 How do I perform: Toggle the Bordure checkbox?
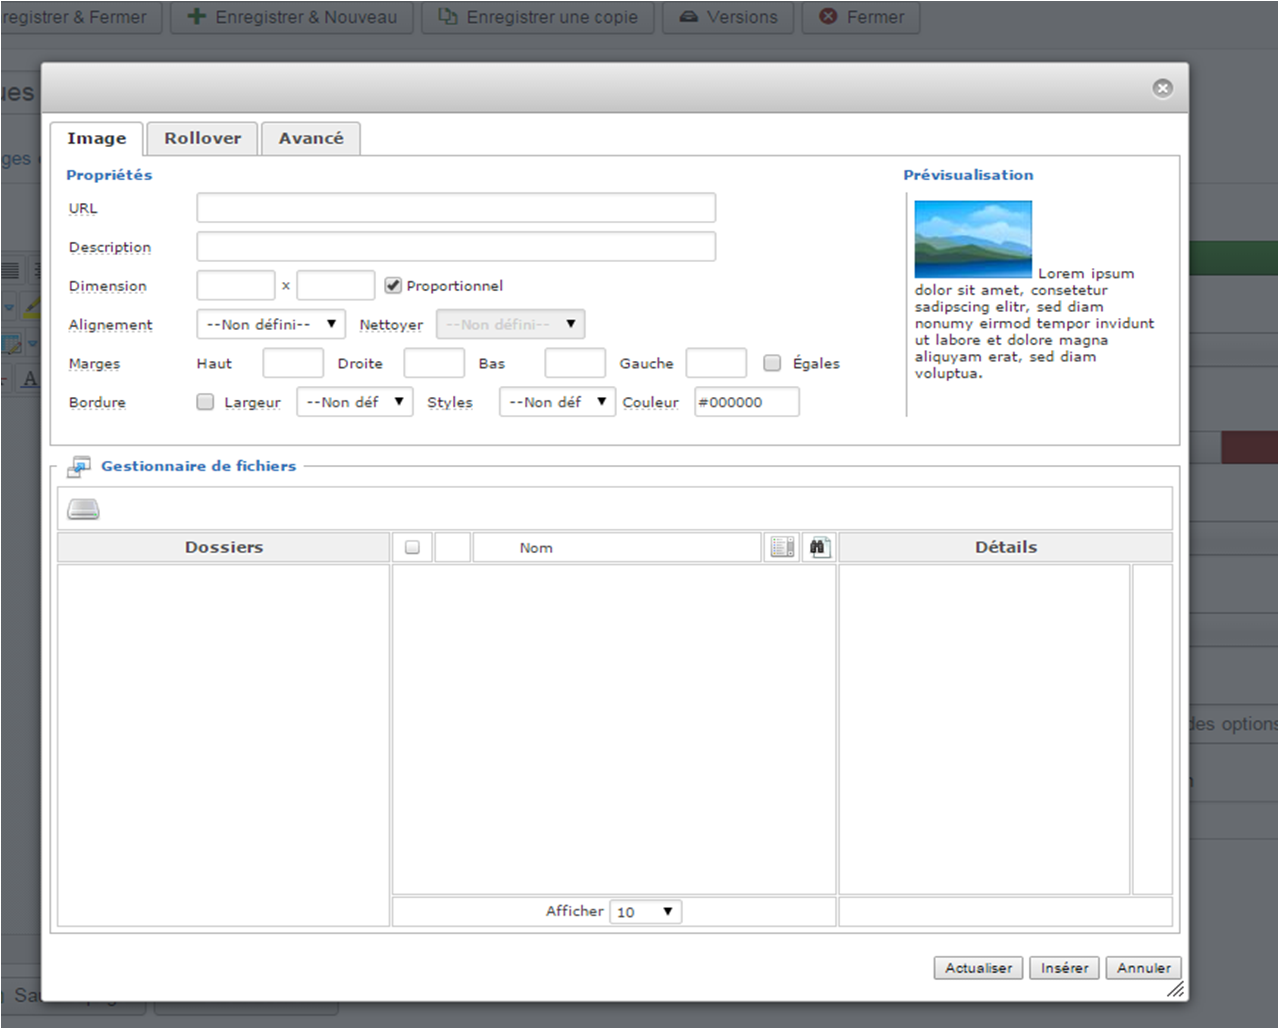(x=205, y=402)
